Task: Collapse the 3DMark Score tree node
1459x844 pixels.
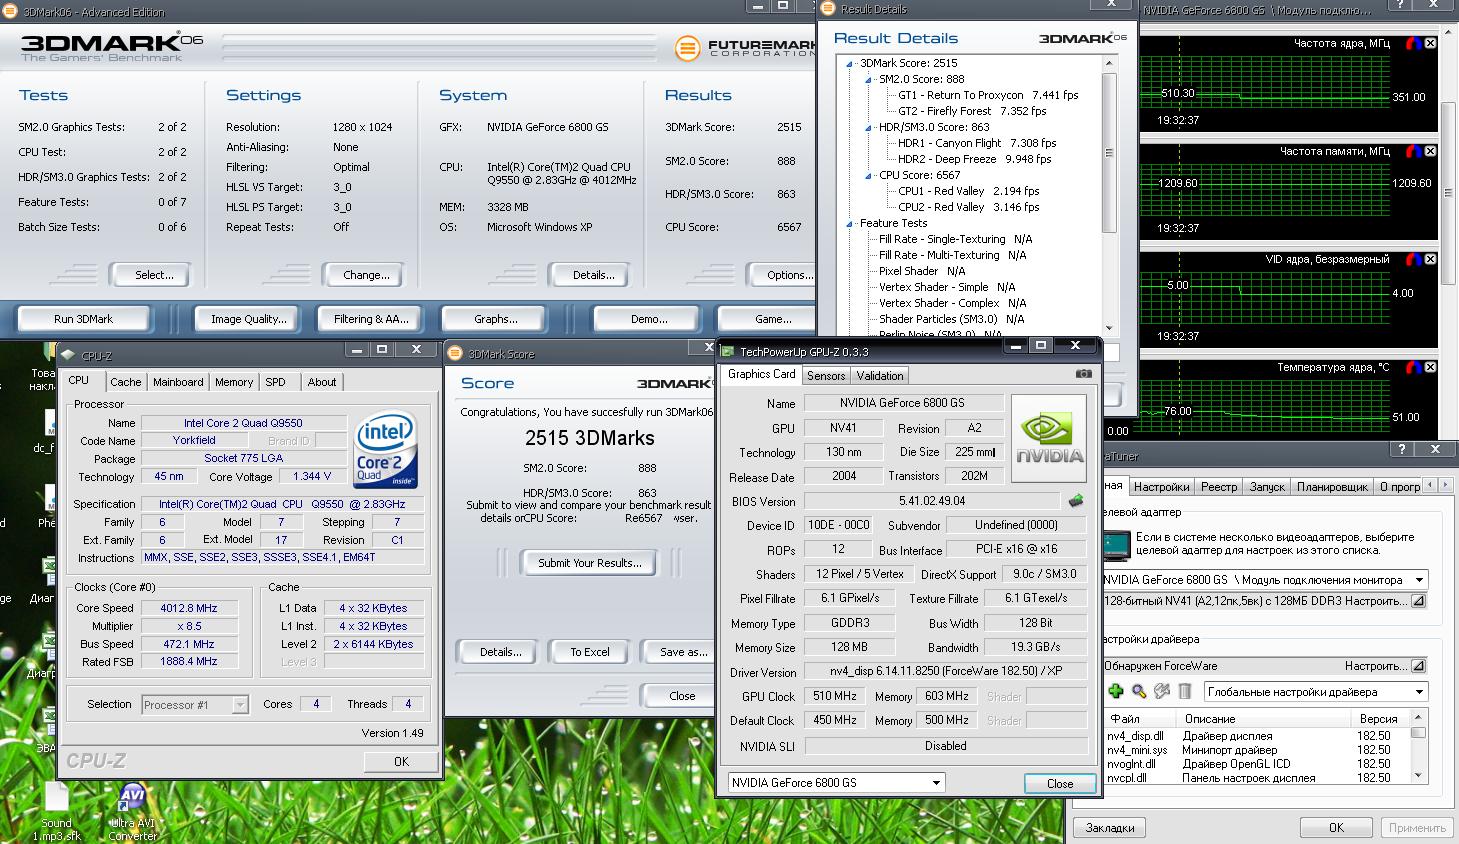Action: (x=851, y=63)
